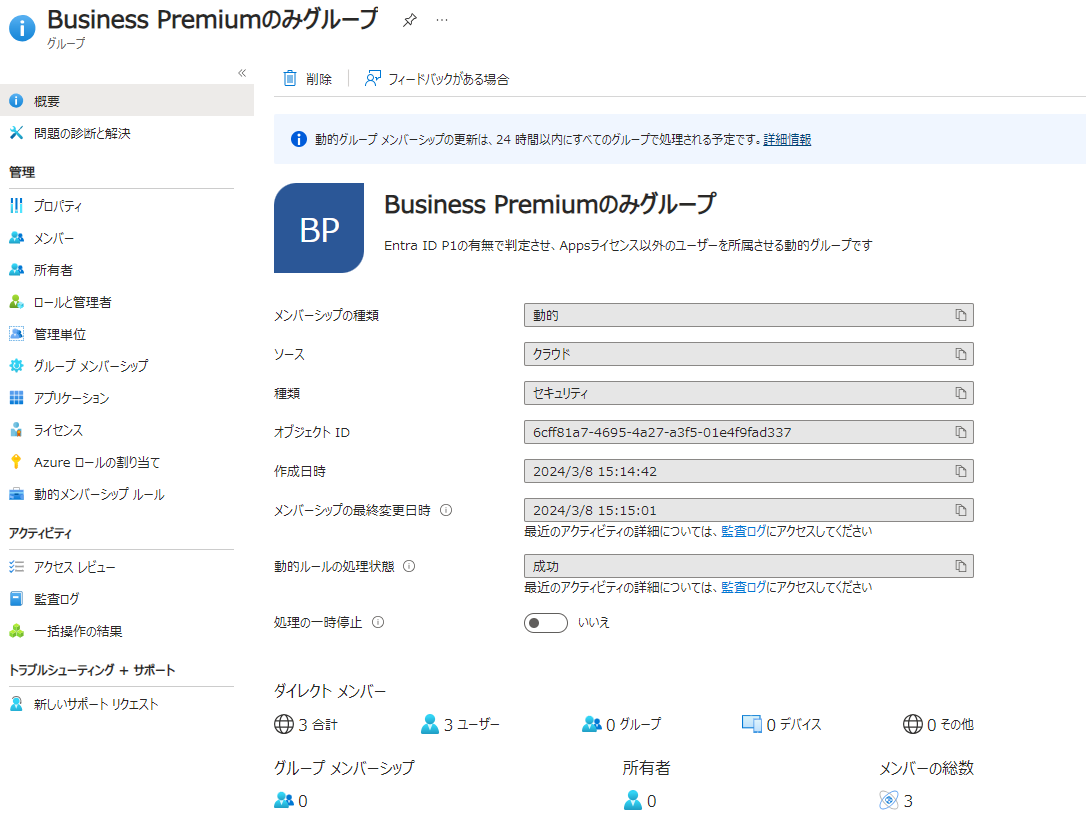The width and height of the screenshot is (1086, 827).
Task: Copy the 種類 value セキュリティ
Action: [x=961, y=393]
